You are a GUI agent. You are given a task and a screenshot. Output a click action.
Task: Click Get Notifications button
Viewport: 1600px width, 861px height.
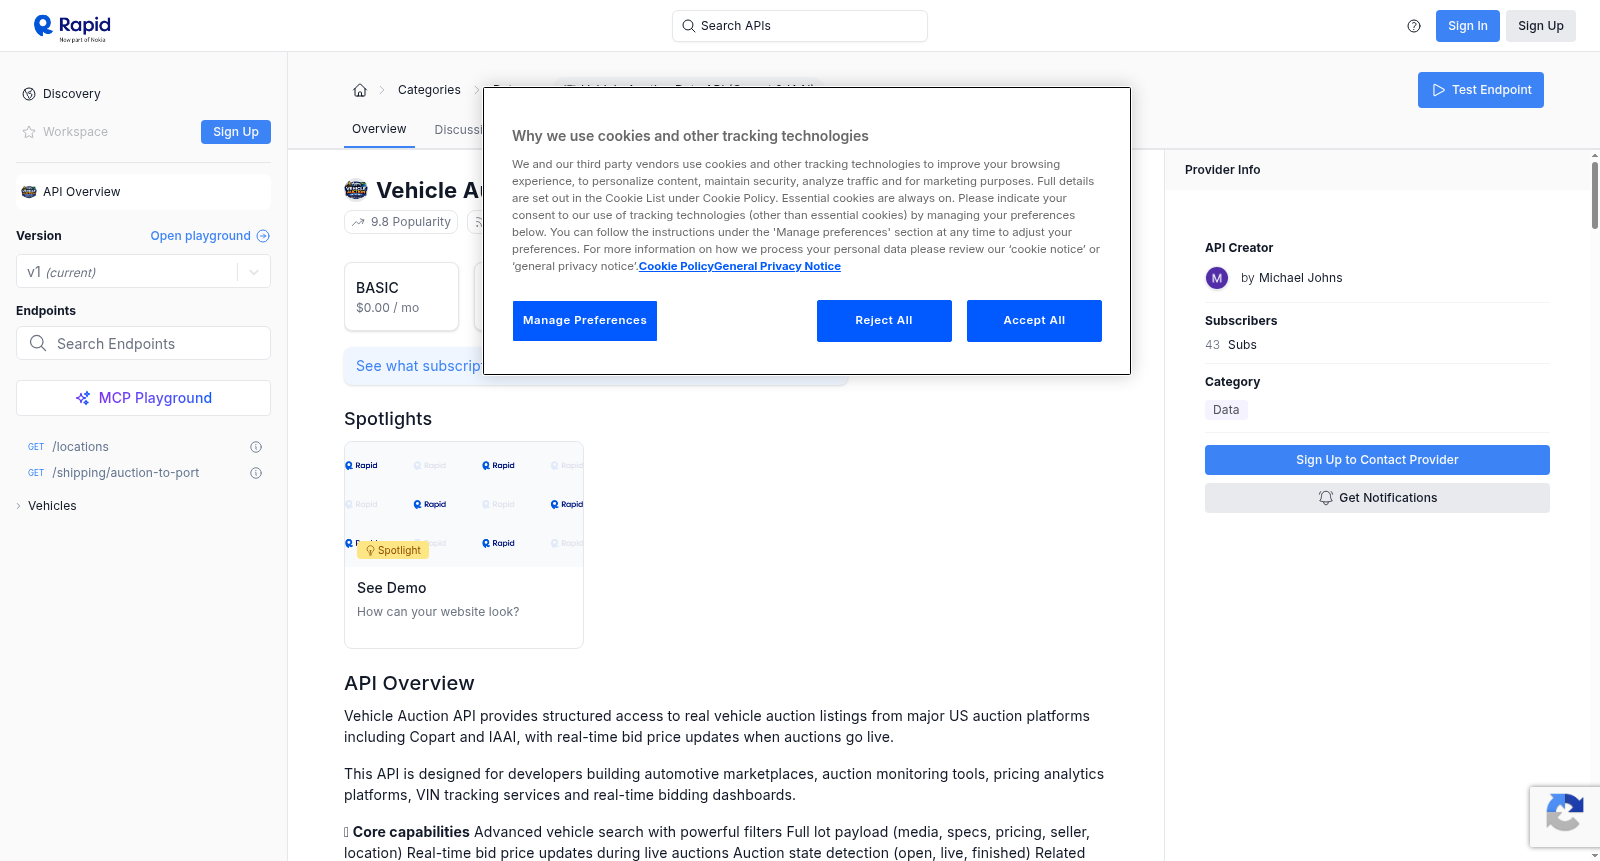1377,498
